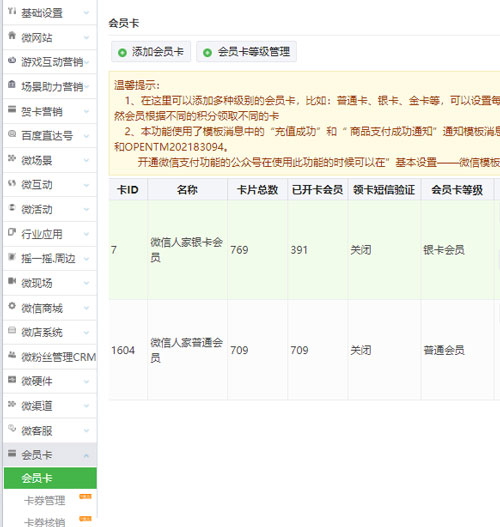Open the 行业应用 menu
Viewport: 500px width, 527px height.
50,234
